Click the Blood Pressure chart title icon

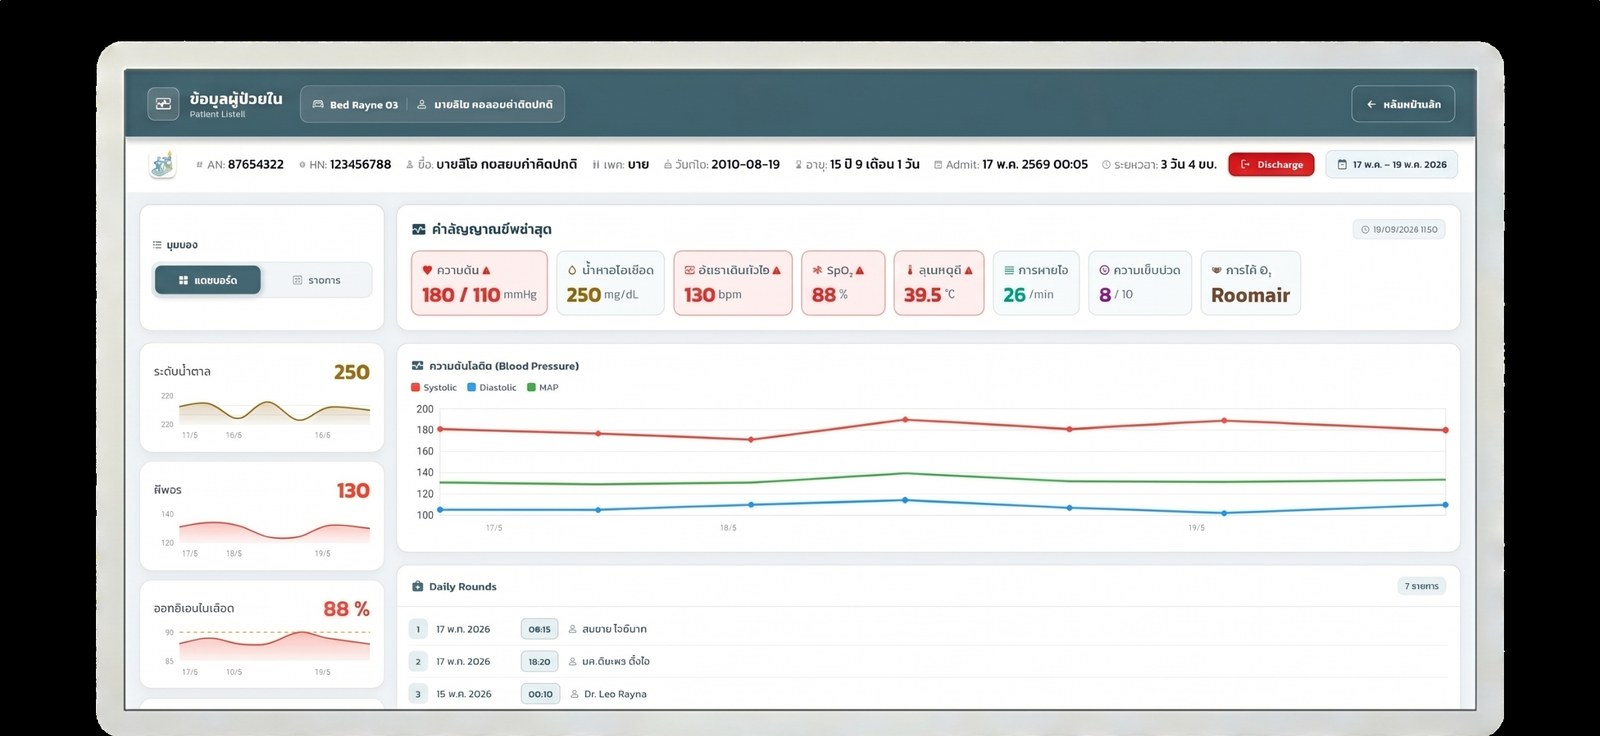point(418,366)
